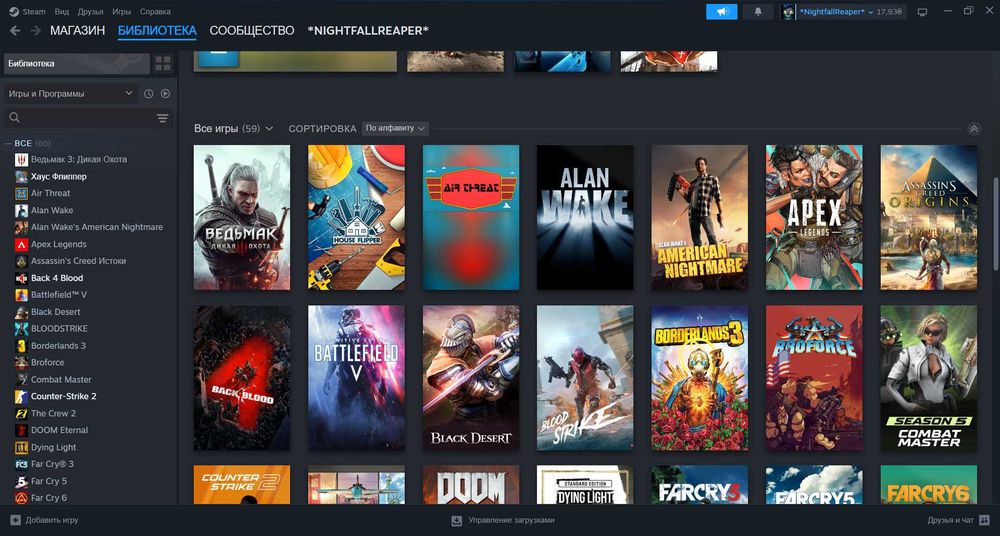
Task: Click the Apex Legends sidebar icon
Action: (21, 244)
